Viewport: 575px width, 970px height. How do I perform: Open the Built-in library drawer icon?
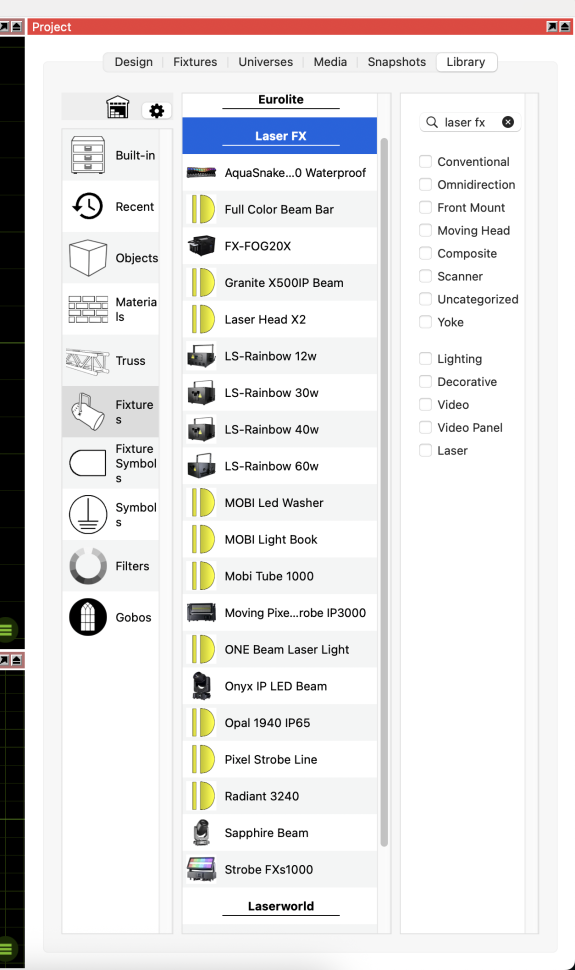pos(87,155)
